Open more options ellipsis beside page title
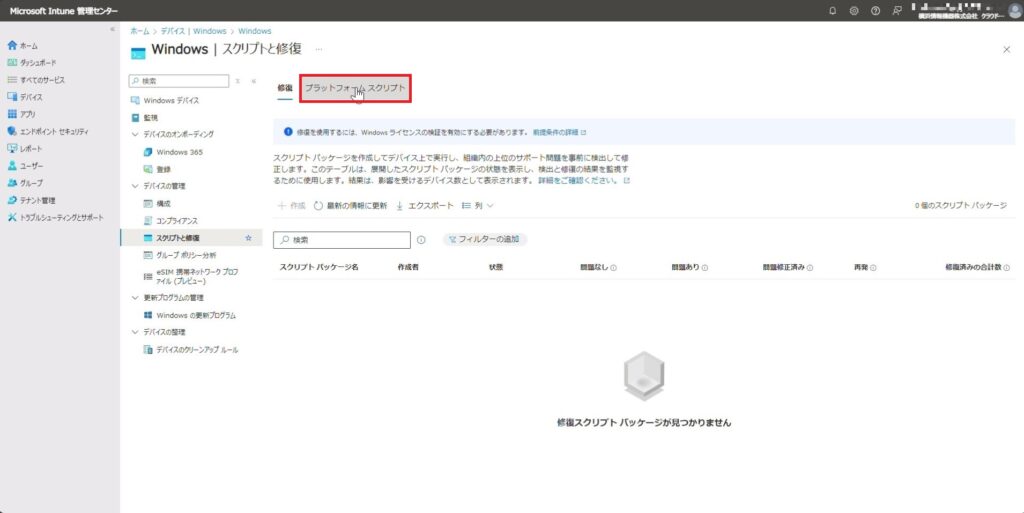Screen dimensions: 1024x513 coord(319,50)
